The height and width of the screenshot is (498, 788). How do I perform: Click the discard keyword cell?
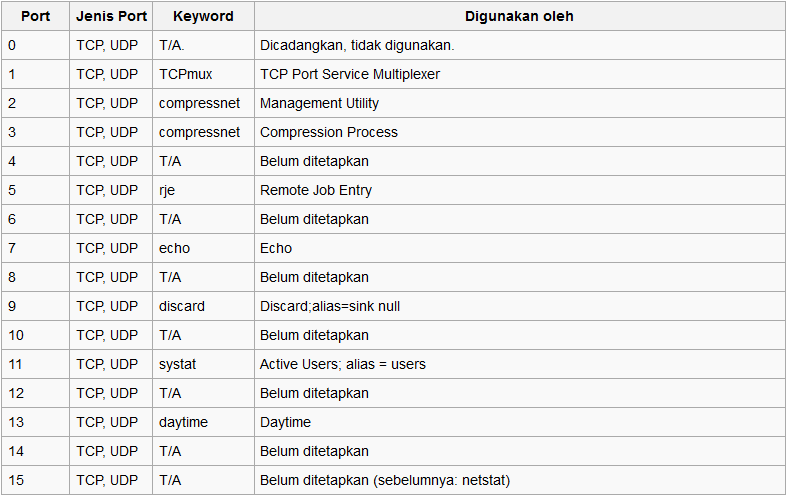coord(181,306)
